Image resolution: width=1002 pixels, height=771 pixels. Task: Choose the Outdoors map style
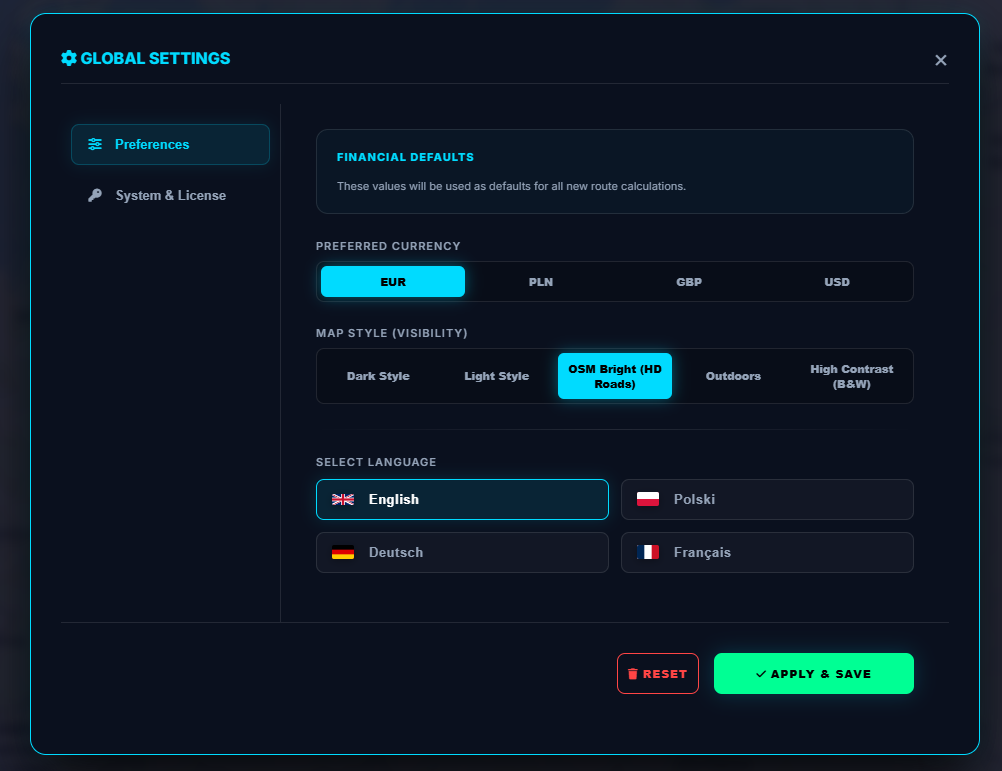(x=733, y=376)
